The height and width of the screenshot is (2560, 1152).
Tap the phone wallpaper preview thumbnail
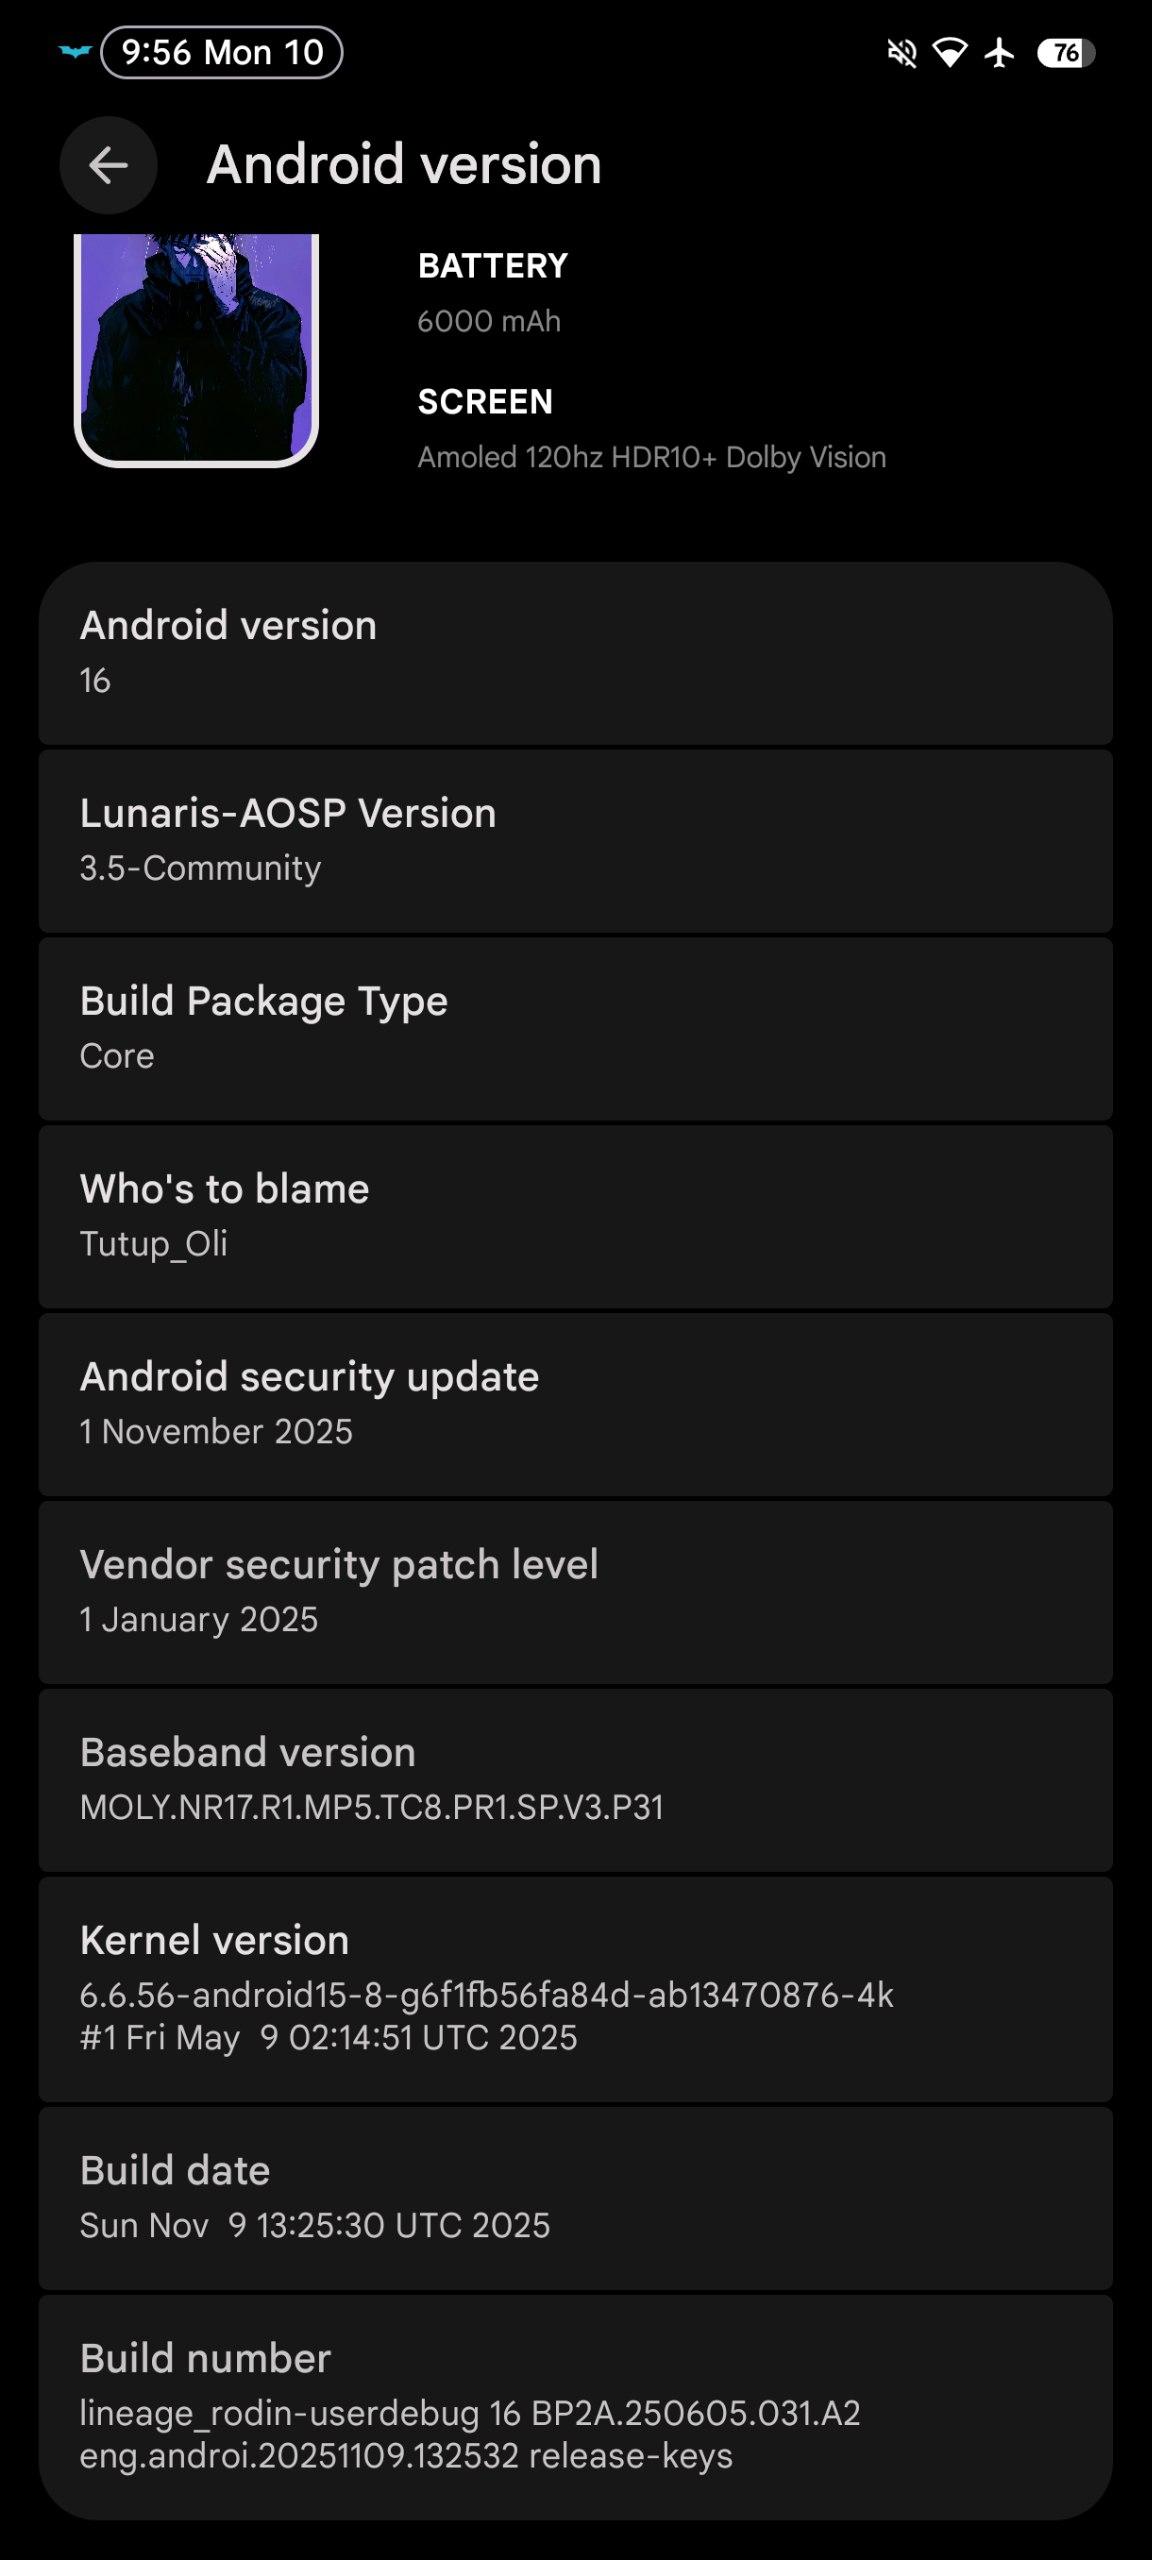coord(196,348)
